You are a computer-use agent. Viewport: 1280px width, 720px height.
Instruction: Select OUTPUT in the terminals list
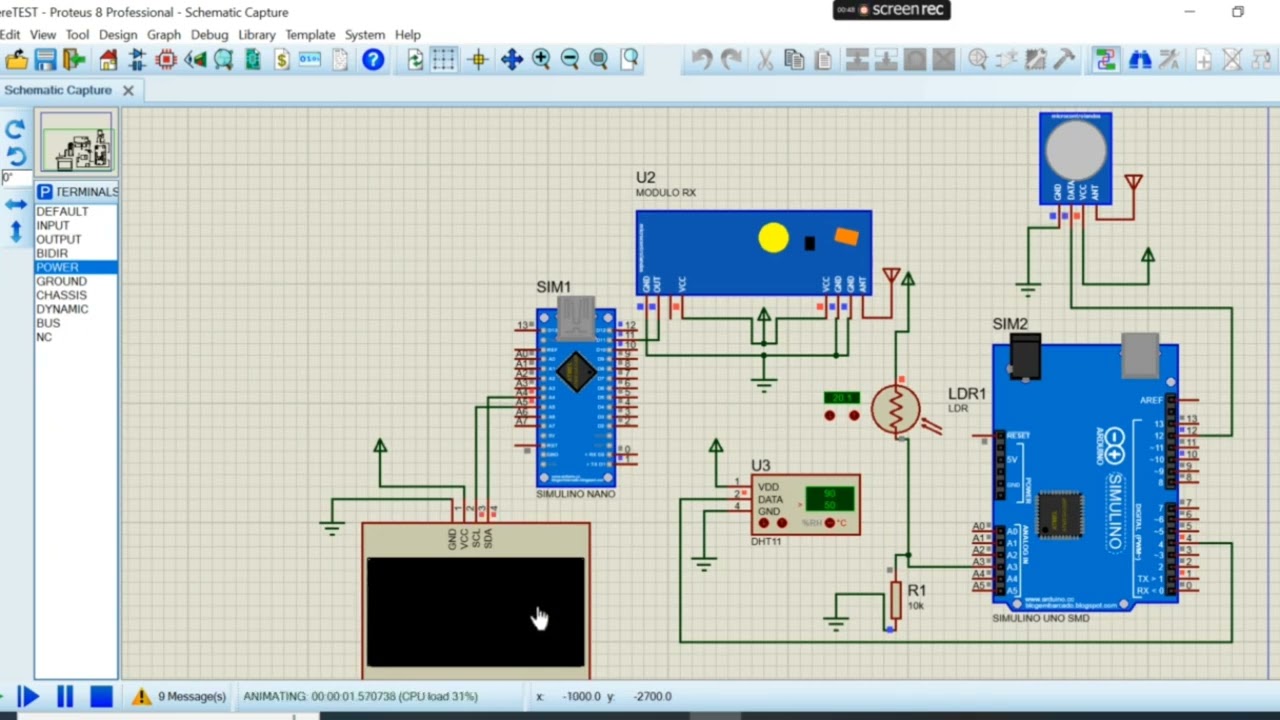click(x=59, y=239)
